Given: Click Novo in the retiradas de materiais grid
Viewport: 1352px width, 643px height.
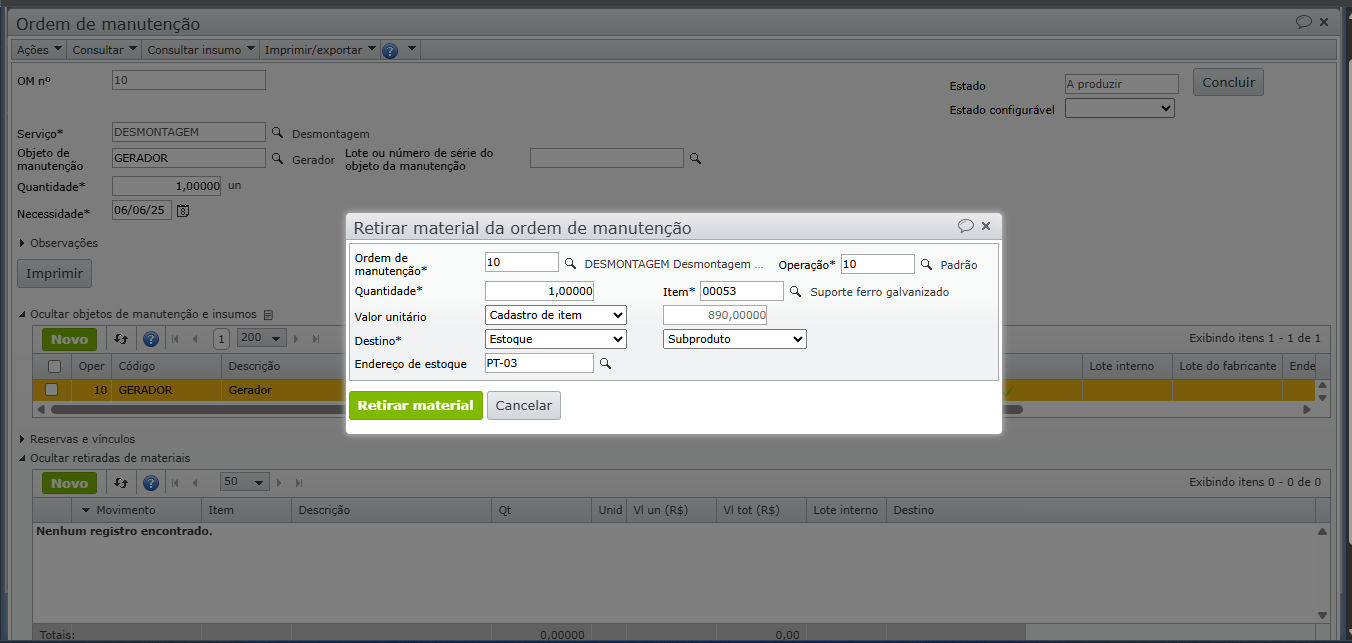Looking at the screenshot, I should tap(70, 483).
